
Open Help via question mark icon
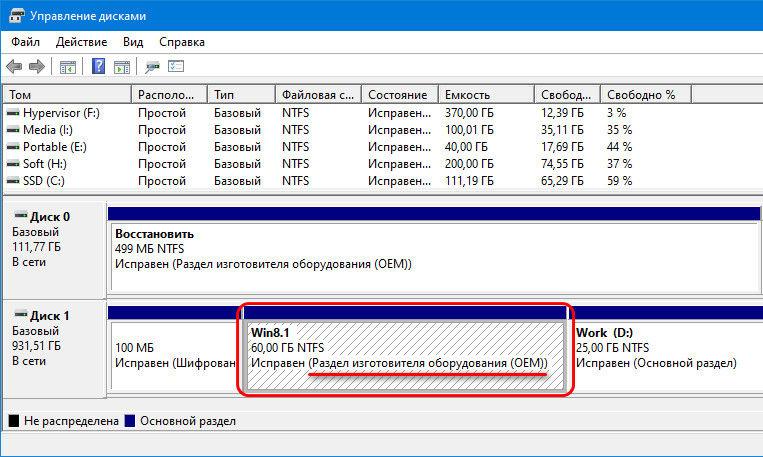[98, 66]
